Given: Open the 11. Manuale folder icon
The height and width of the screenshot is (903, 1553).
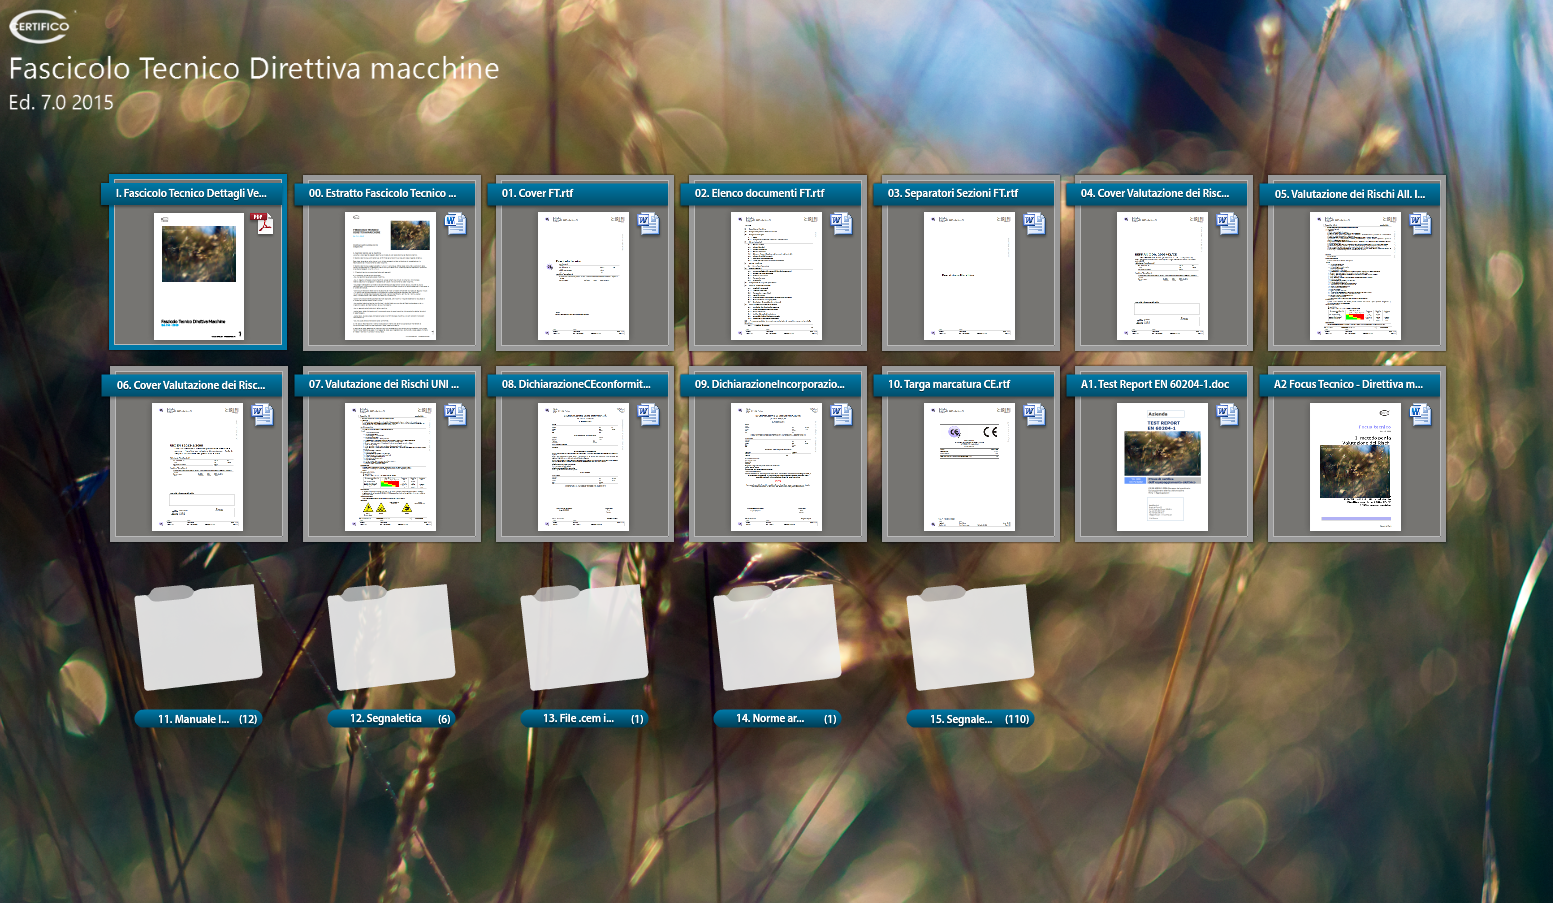Looking at the screenshot, I should [198, 637].
